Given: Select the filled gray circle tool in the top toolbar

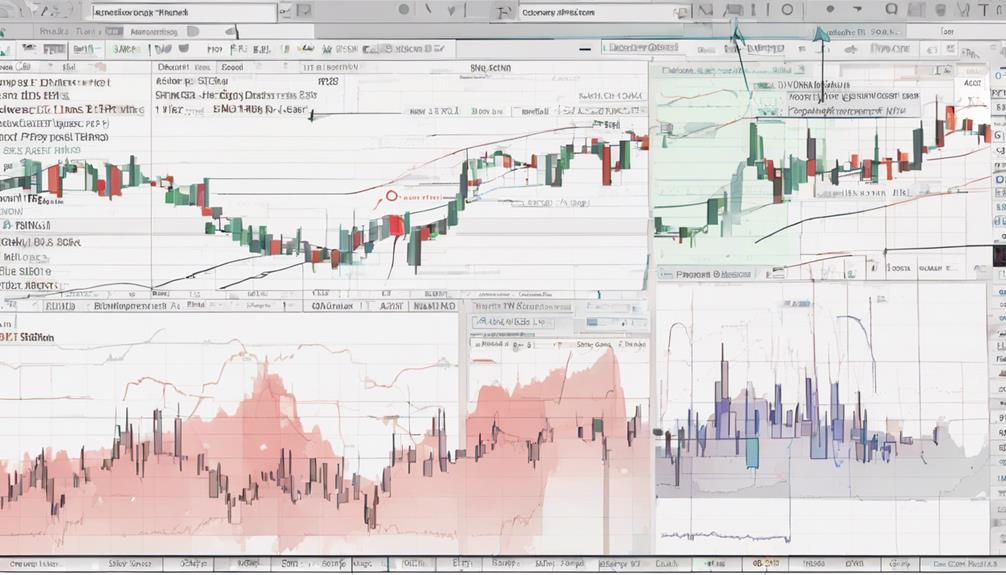Looking at the screenshot, I should [x=404, y=10].
